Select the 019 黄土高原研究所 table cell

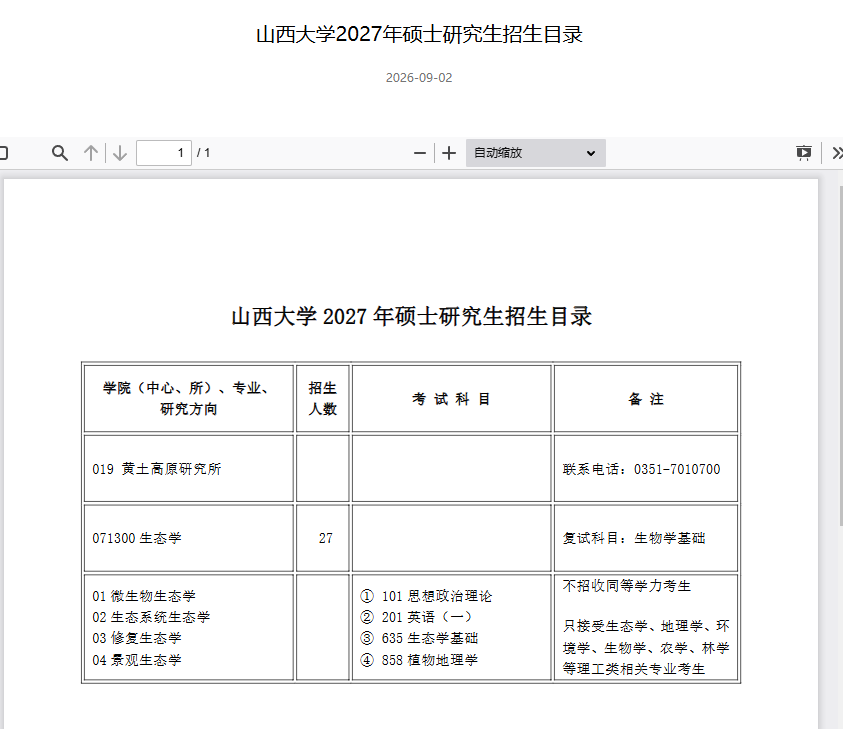click(189, 469)
